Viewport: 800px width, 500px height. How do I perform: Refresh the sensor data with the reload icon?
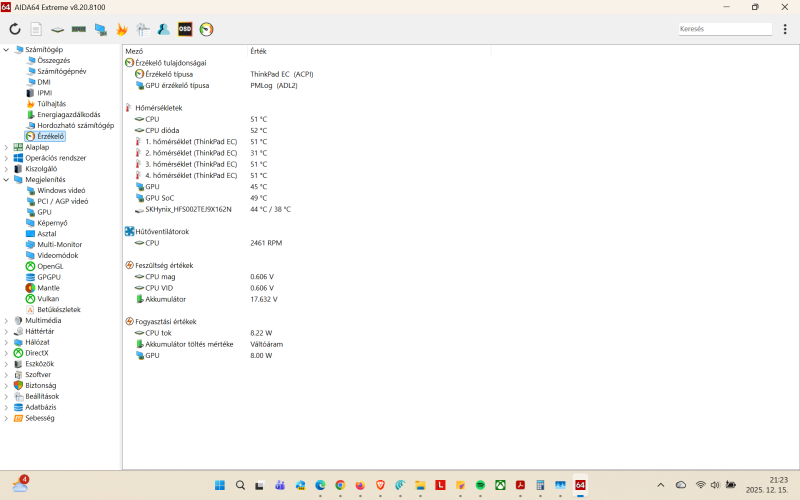click(x=15, y=29)
